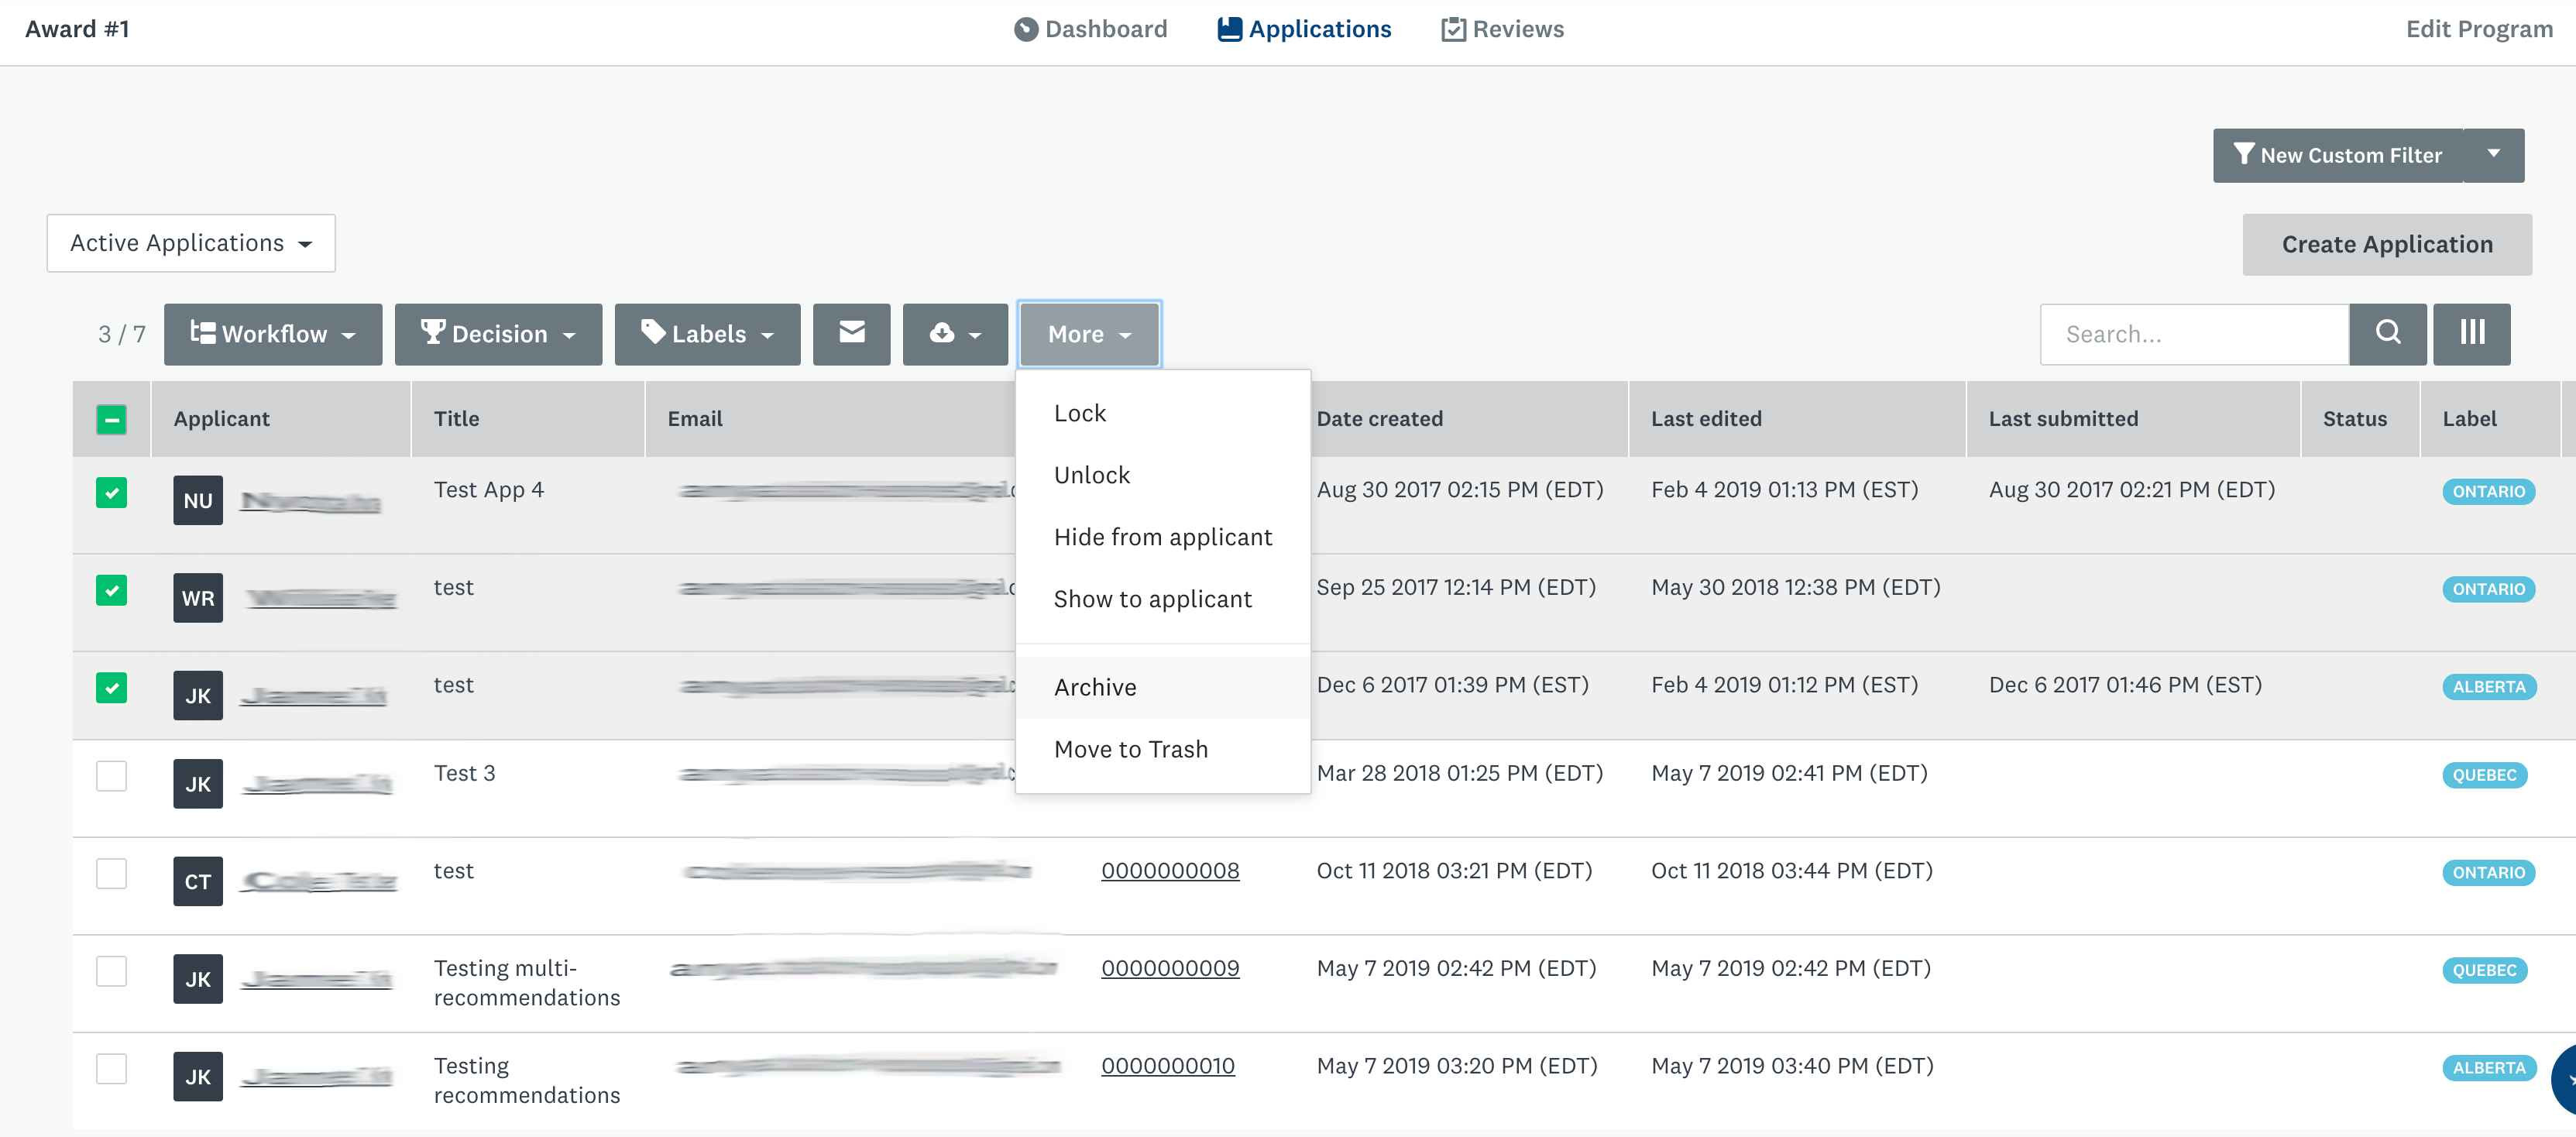Click the magnifying glass search button
Image resolution: width=2576 pixels, height=1137 pixels.
[2388, 334]
